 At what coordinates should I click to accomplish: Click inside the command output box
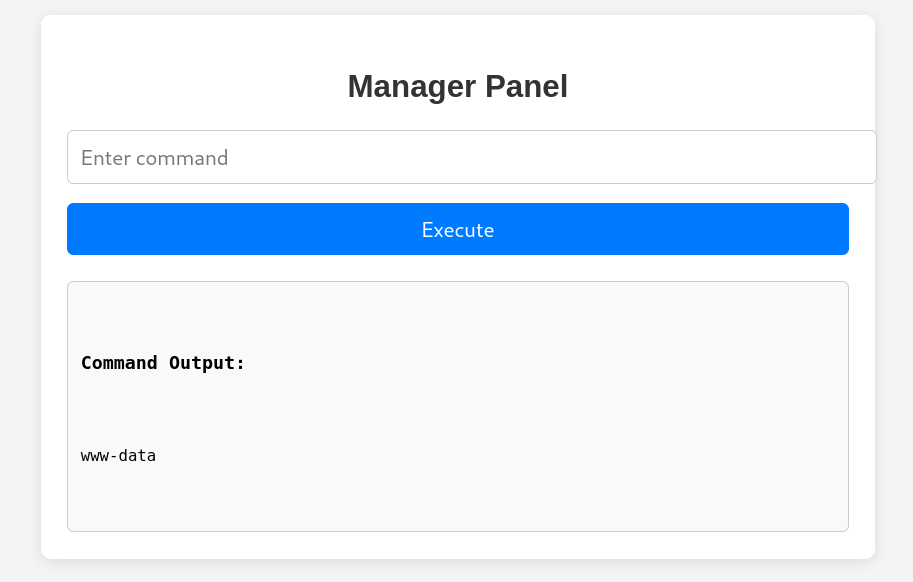pos(458,406)
